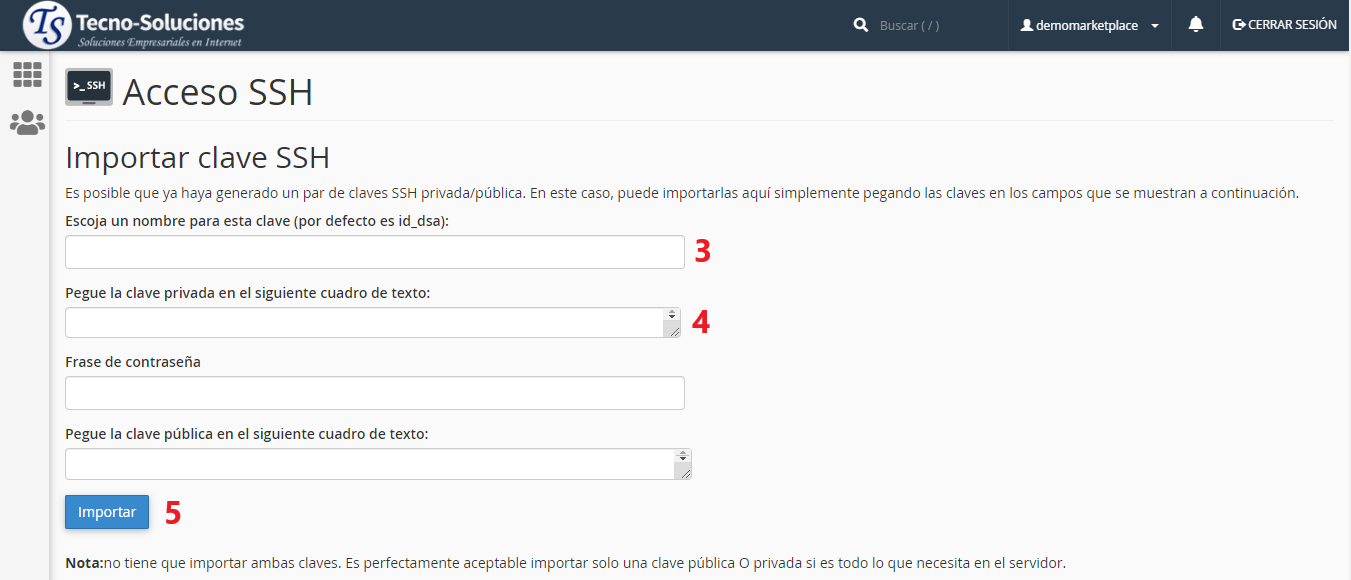The height and width of the screenshot is (580, 1351).
Task: Click the public key text area
Action: point(369,464)
